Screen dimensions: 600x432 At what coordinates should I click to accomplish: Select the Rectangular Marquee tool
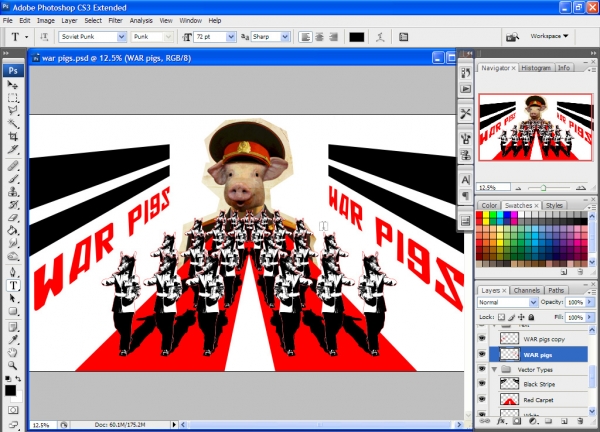click(13, 98)
